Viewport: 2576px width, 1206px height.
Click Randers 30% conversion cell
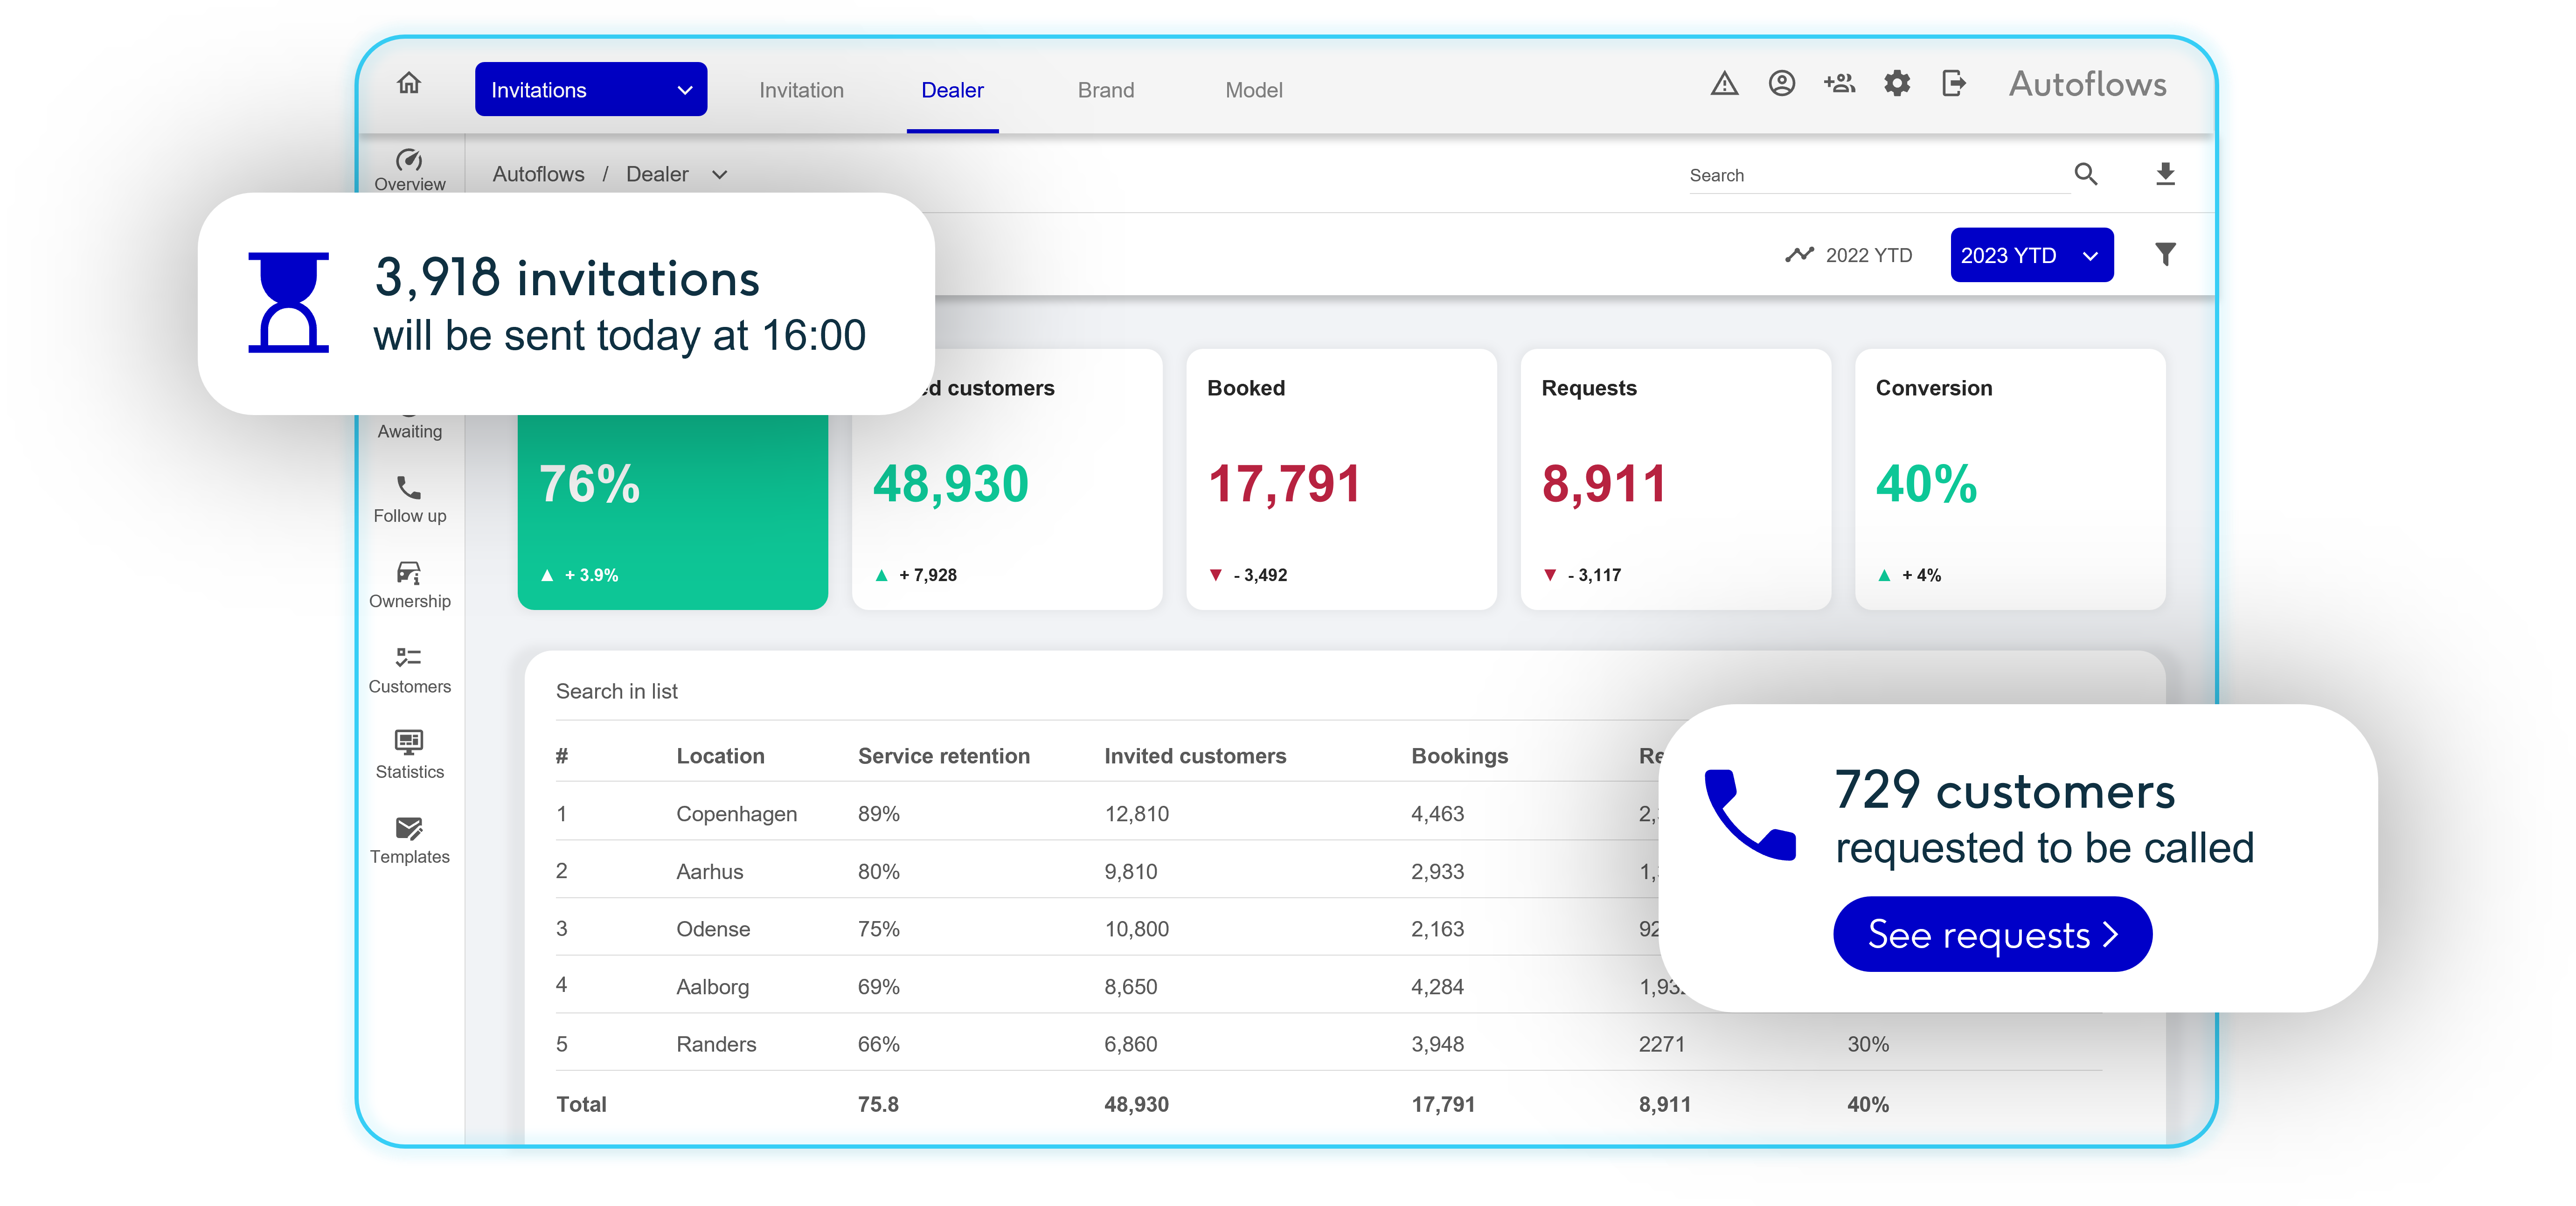click(x=1867, y=1044)
